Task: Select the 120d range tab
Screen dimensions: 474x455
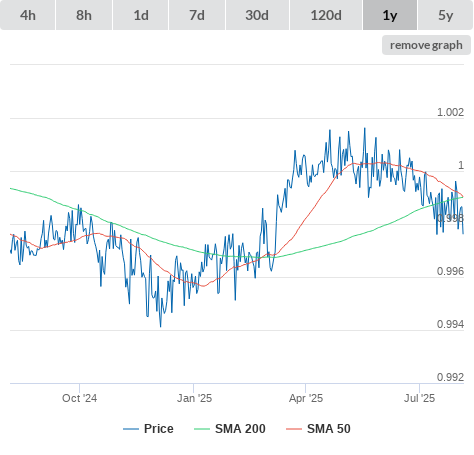Action: pyautogui.click(x=326, y=15)
